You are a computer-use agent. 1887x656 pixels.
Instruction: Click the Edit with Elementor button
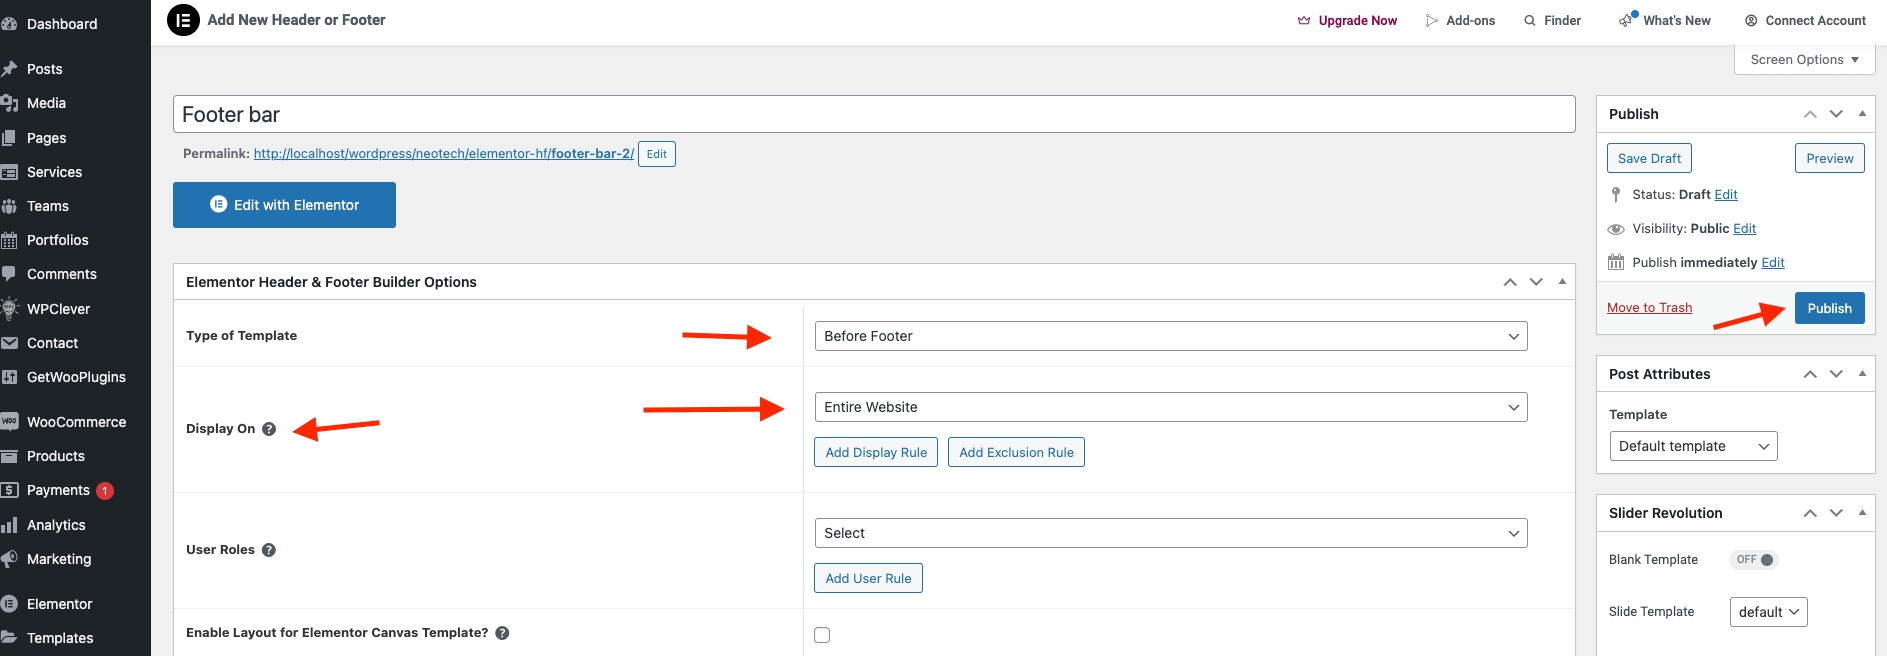coord(284,205)
